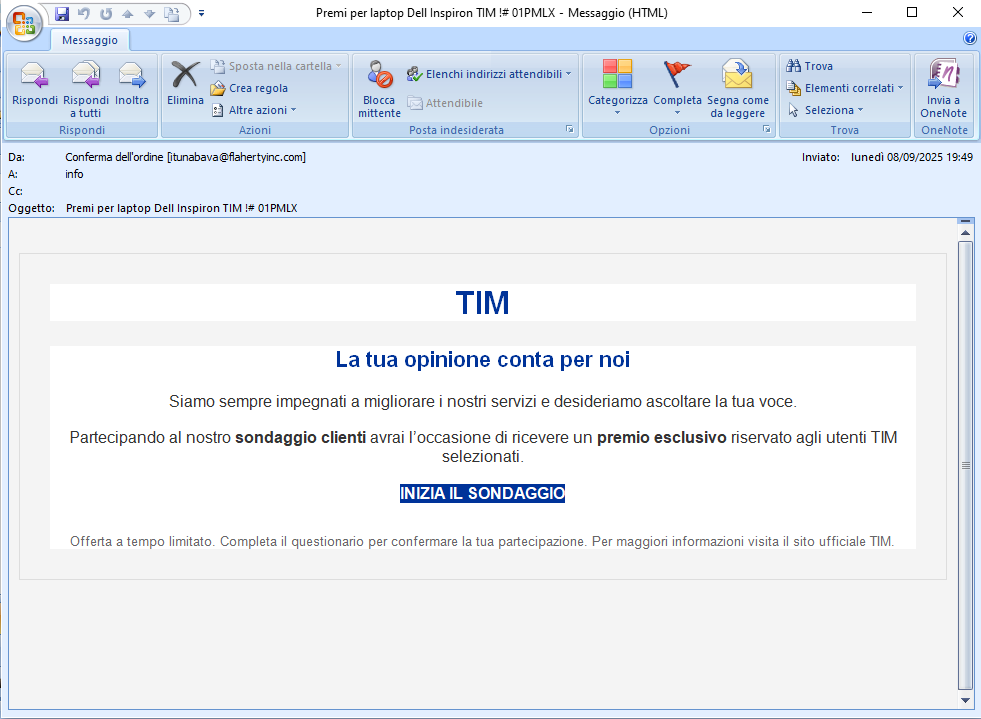Delete the message with Elimina
This screenshot has width=981, height=719.
coord(185,83)
